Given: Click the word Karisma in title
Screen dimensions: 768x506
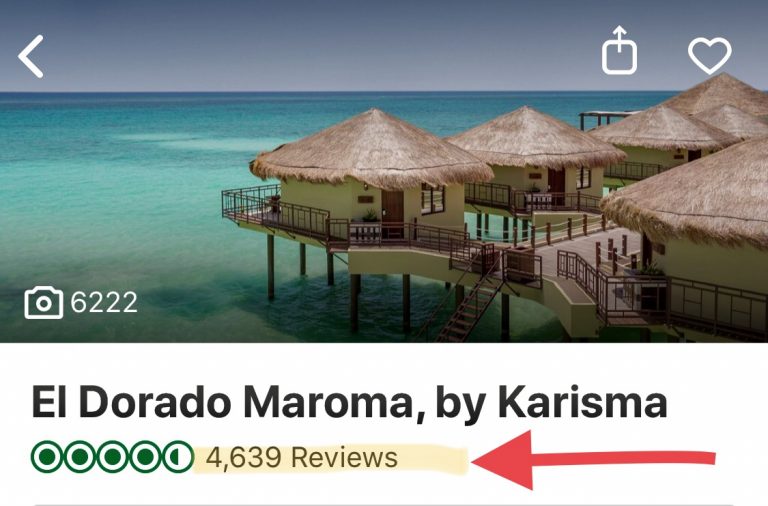Looking at the screenshot, I should [582, 403].
